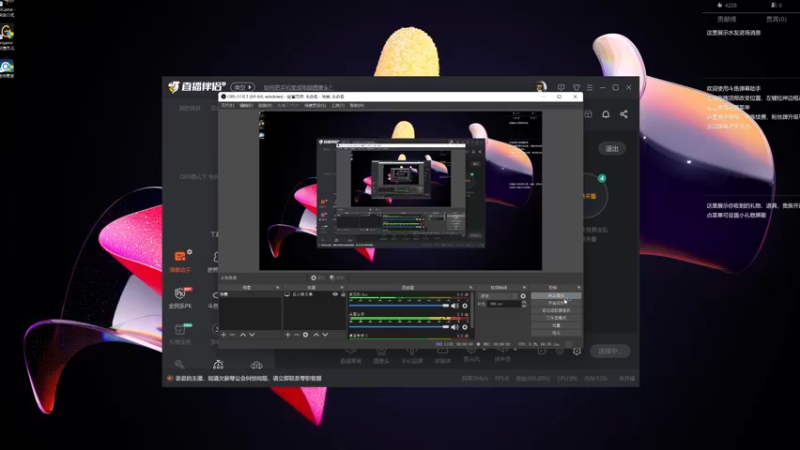Toggle preview eye icon near 直播伴侣 bottom-right
Screen dimensions: 800x450
coord(560,351)
